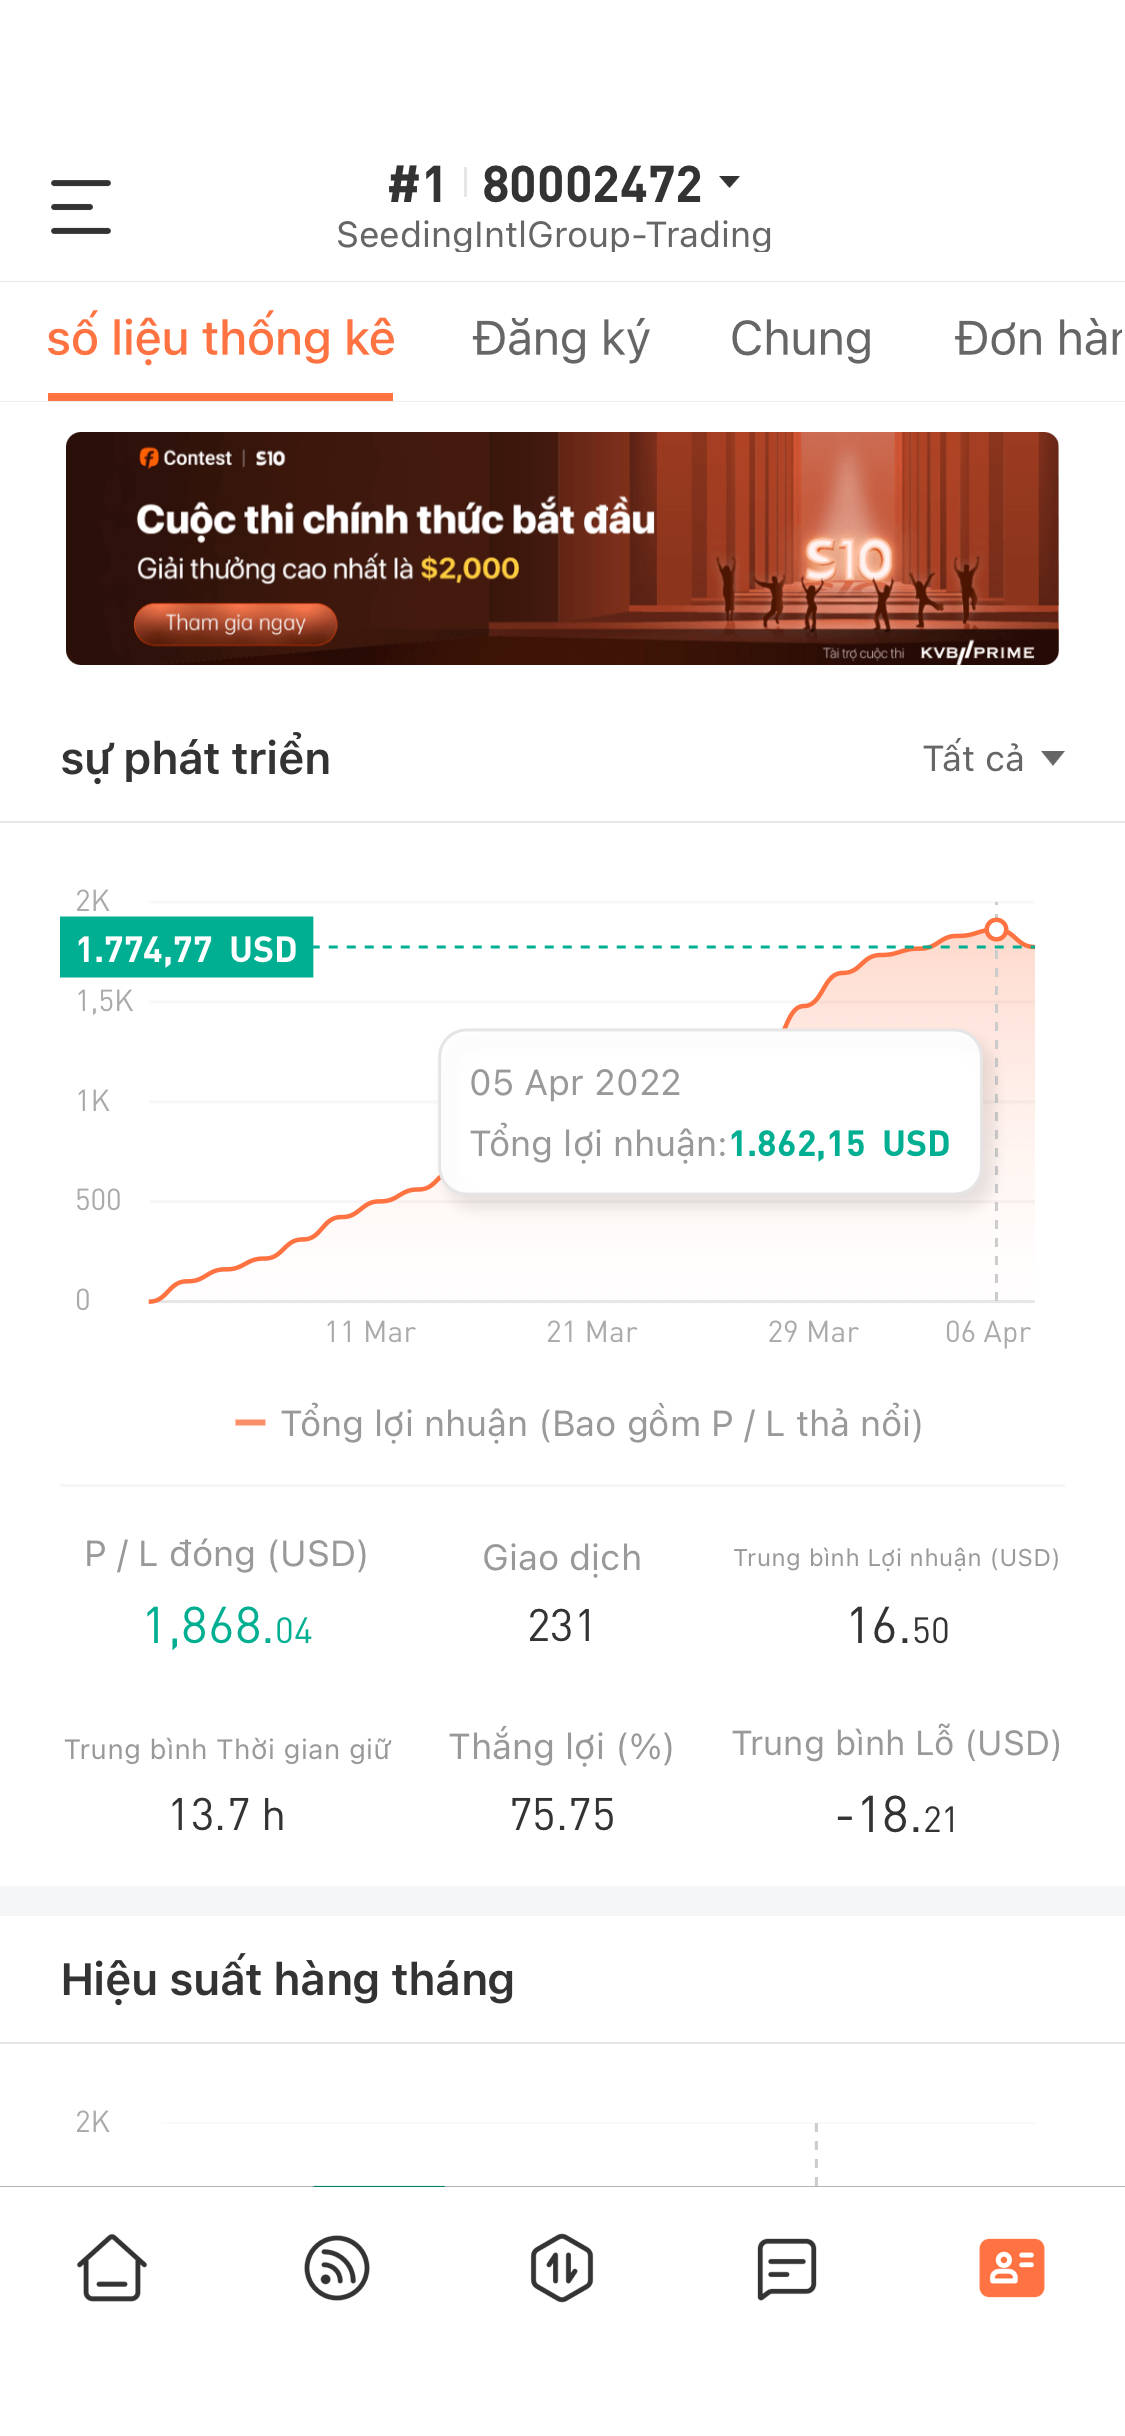Tap the 'P / L đóng' value 1,868.04
This screenshot has height=2436, width=1125.
[x=228, y=1626]
